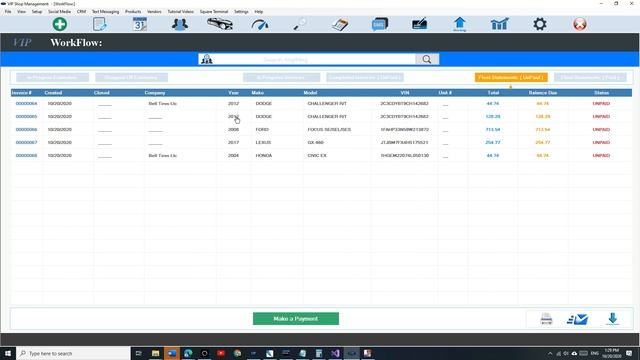The width and height of the screenshot is (640, 360).
Task: Click the 713.54 total value
Action: 493,130
